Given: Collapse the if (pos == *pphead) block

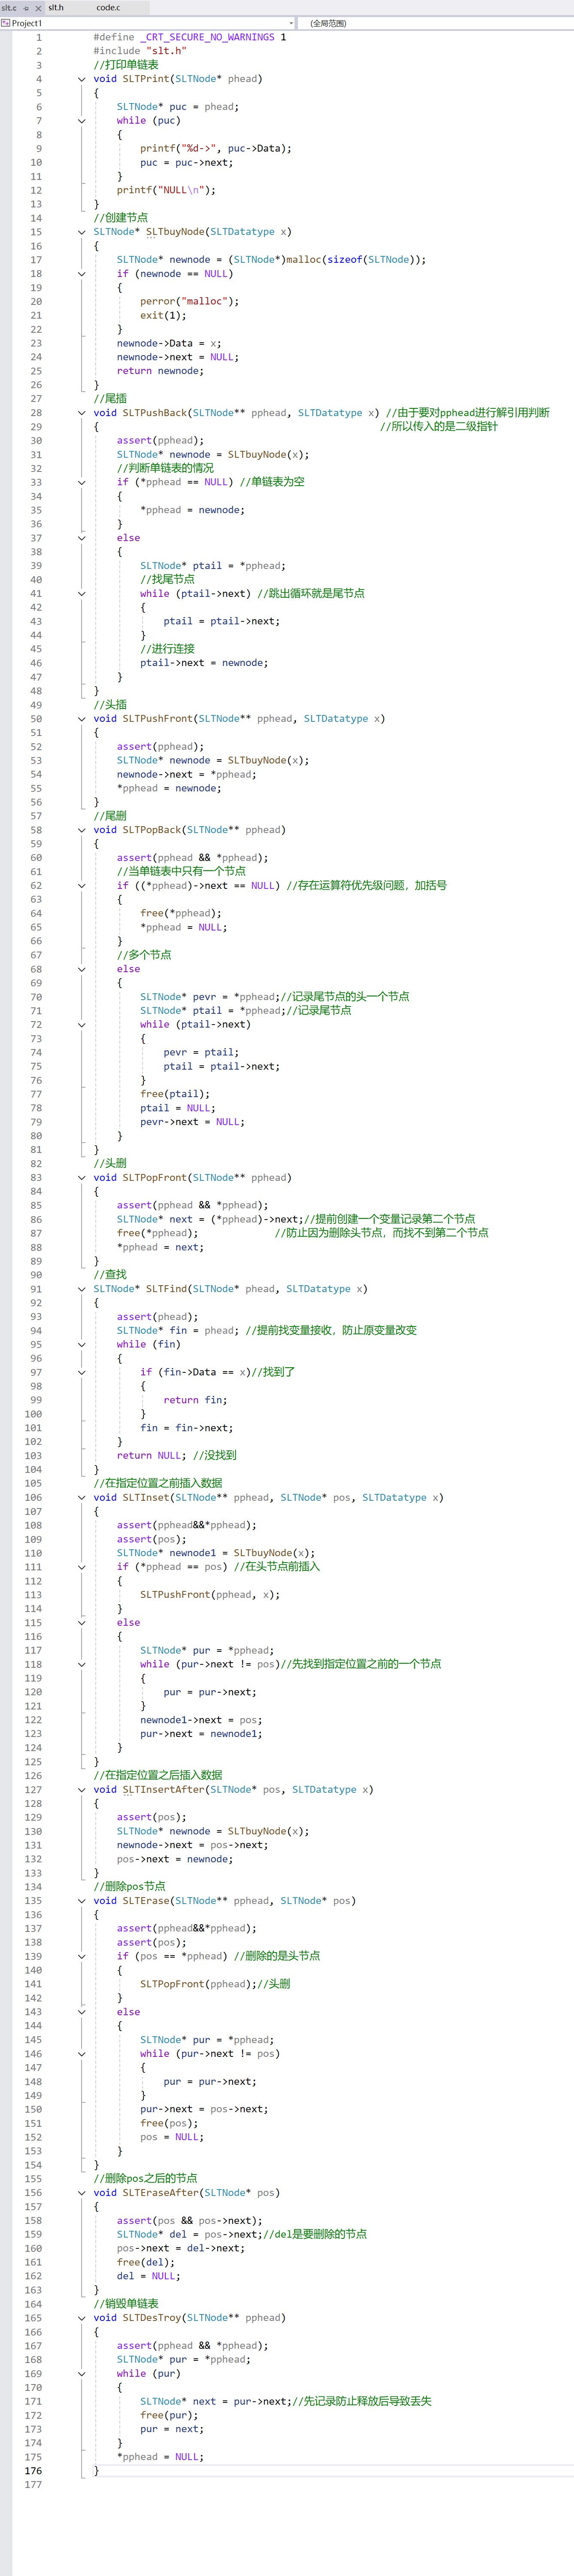Looking at the screenshot, I should pyautogui.click(x=82, y=1957).
